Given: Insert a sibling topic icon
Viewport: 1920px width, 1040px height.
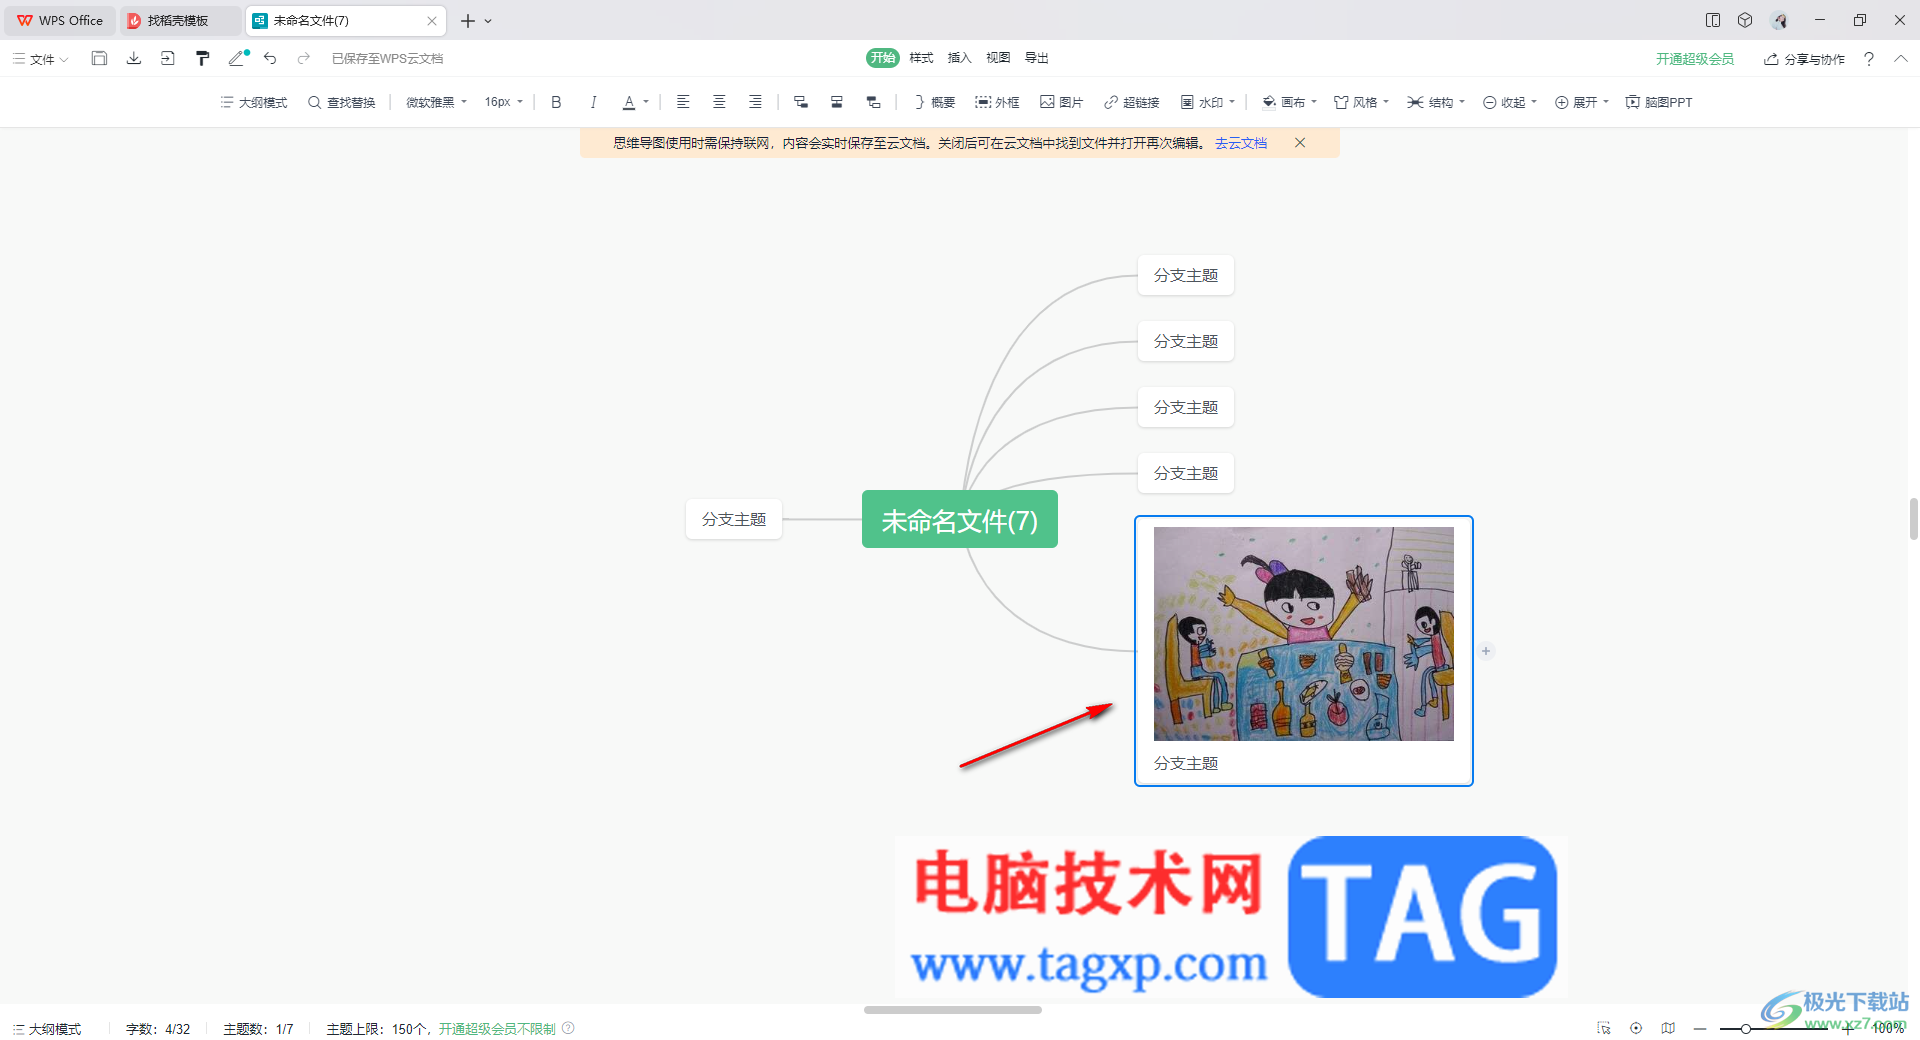Looking at the screenshot, I should tap(837, 102).
